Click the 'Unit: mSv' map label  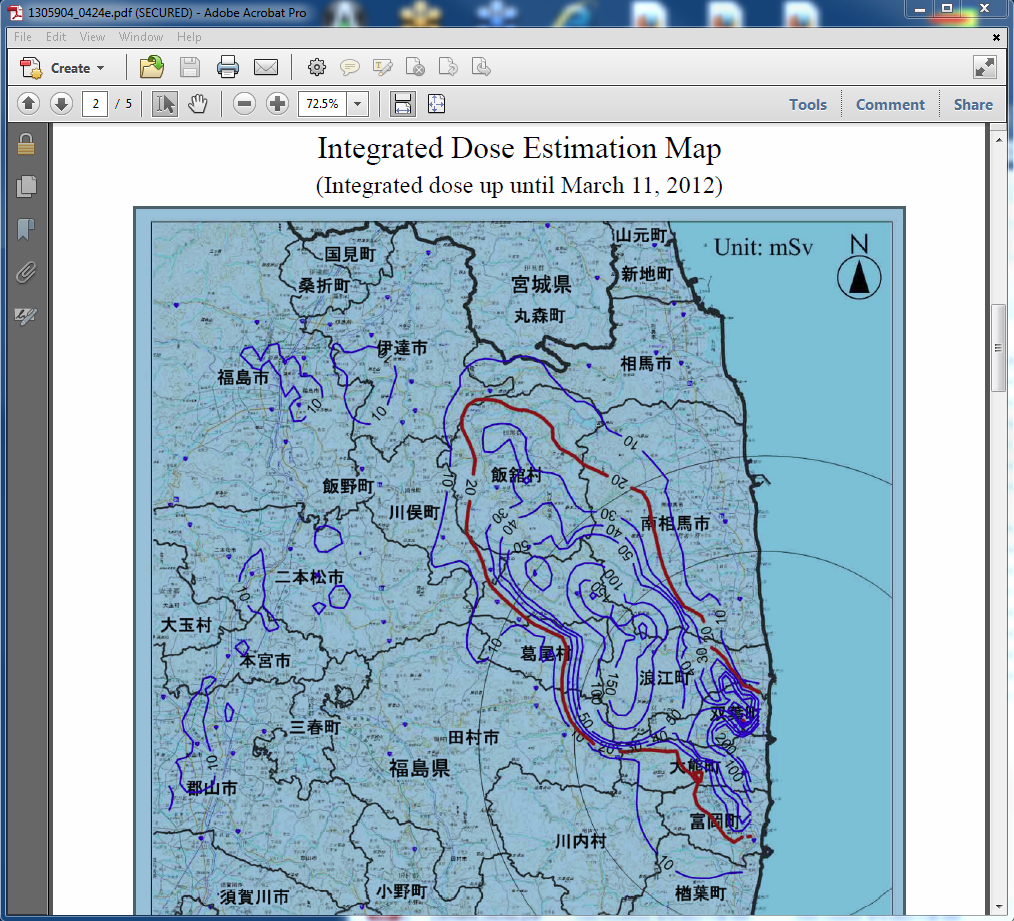763,247
